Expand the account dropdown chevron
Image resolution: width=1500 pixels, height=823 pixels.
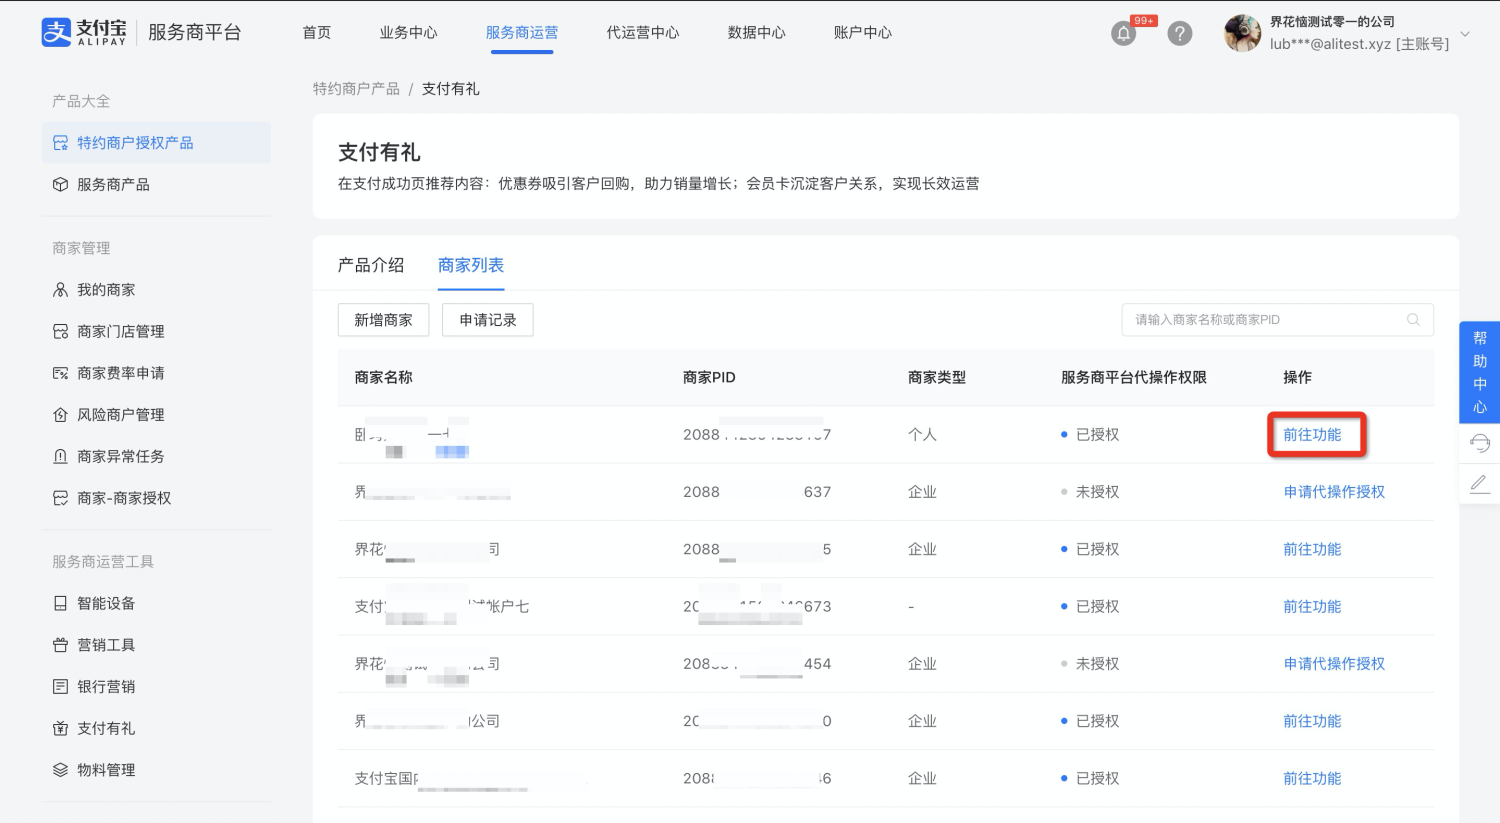click(x=1465, y=34)
